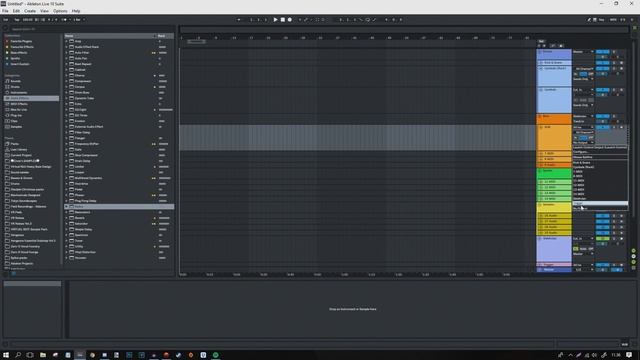Click Favourite Effects collection label
640x360 pixels.
pos(22,47)
